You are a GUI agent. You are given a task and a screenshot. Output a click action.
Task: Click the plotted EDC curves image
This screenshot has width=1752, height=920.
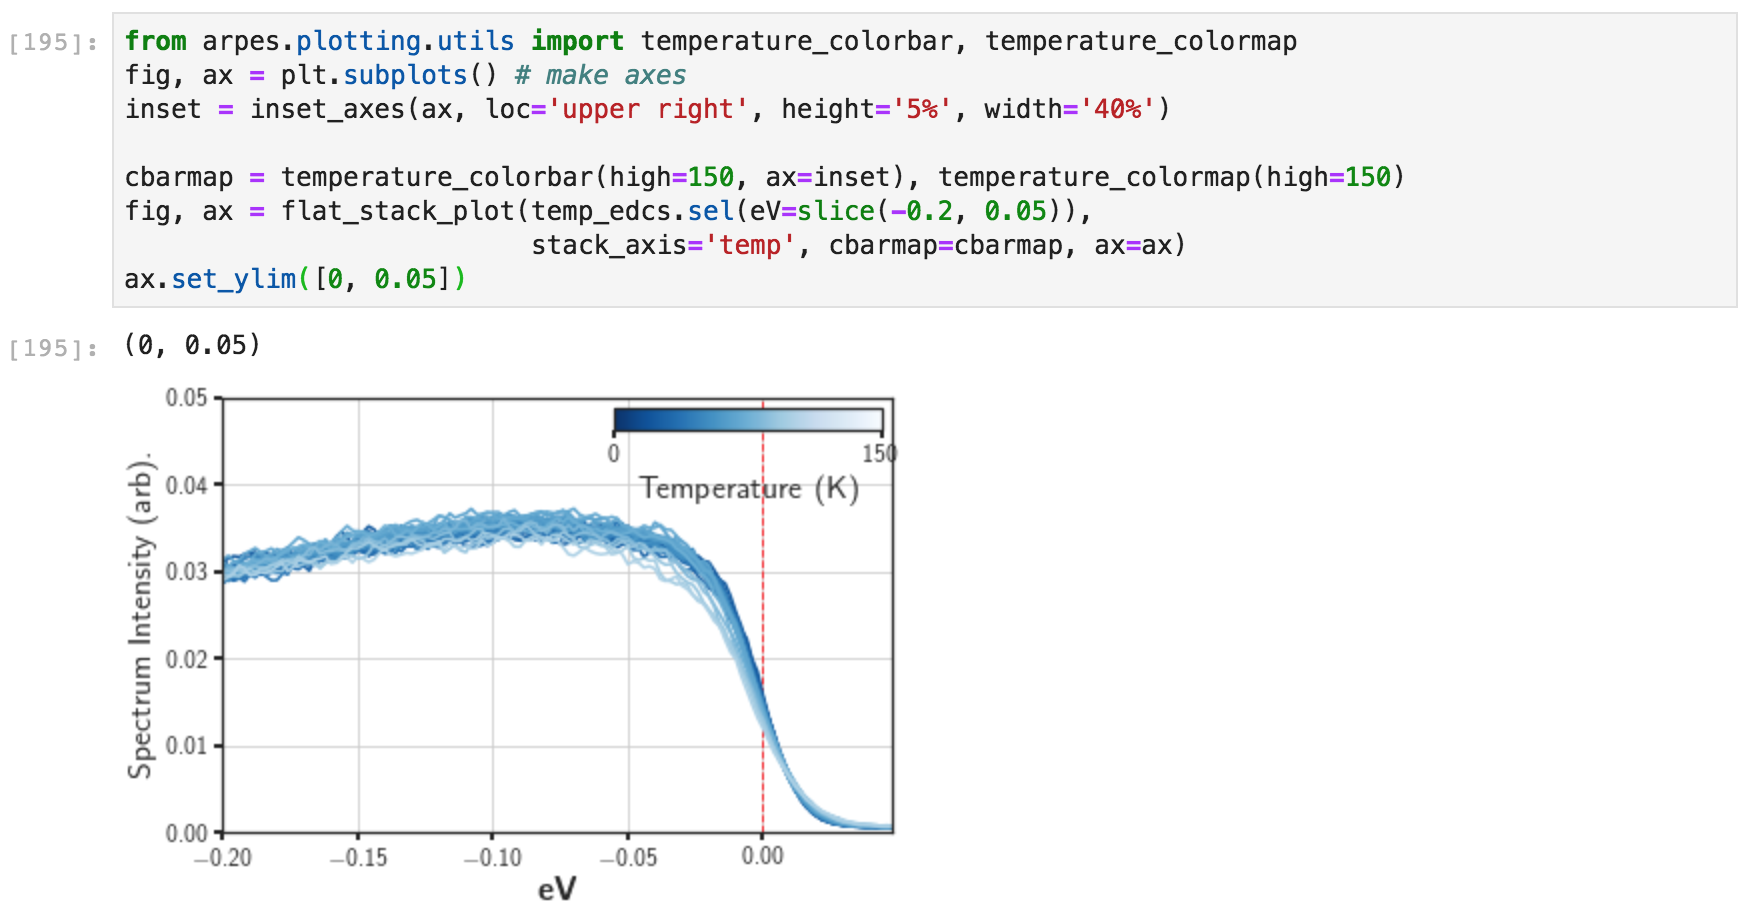[557, 615]
